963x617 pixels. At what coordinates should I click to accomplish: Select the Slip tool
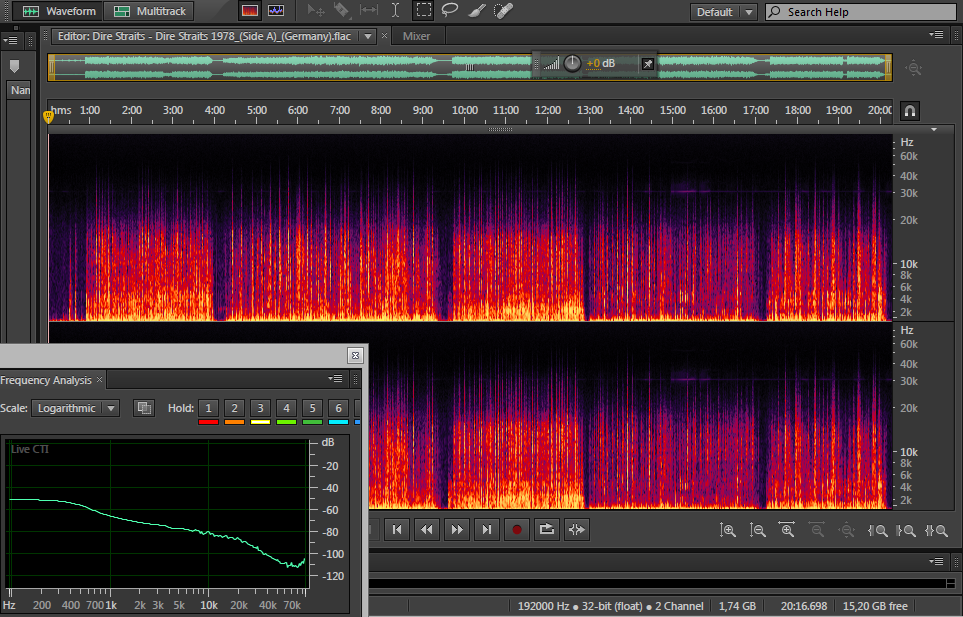(368, 10)
